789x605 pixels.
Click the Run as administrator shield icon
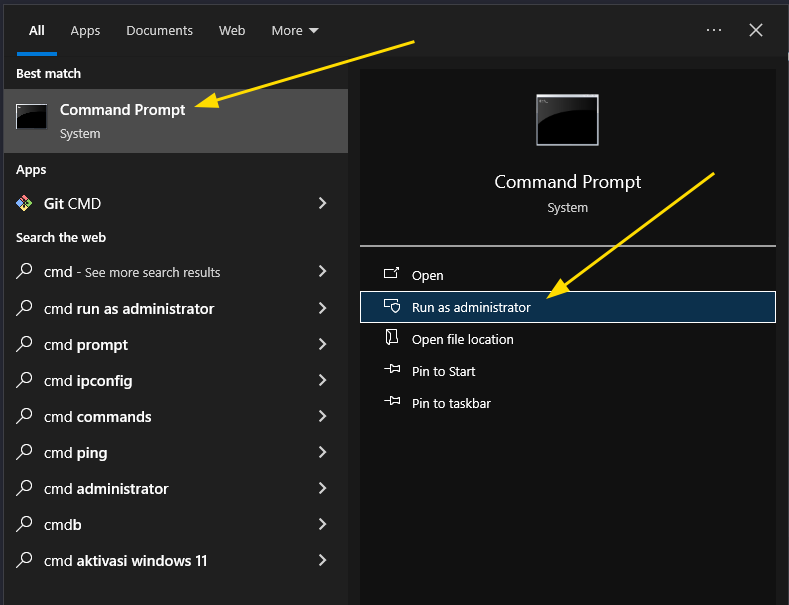[391, 306]
